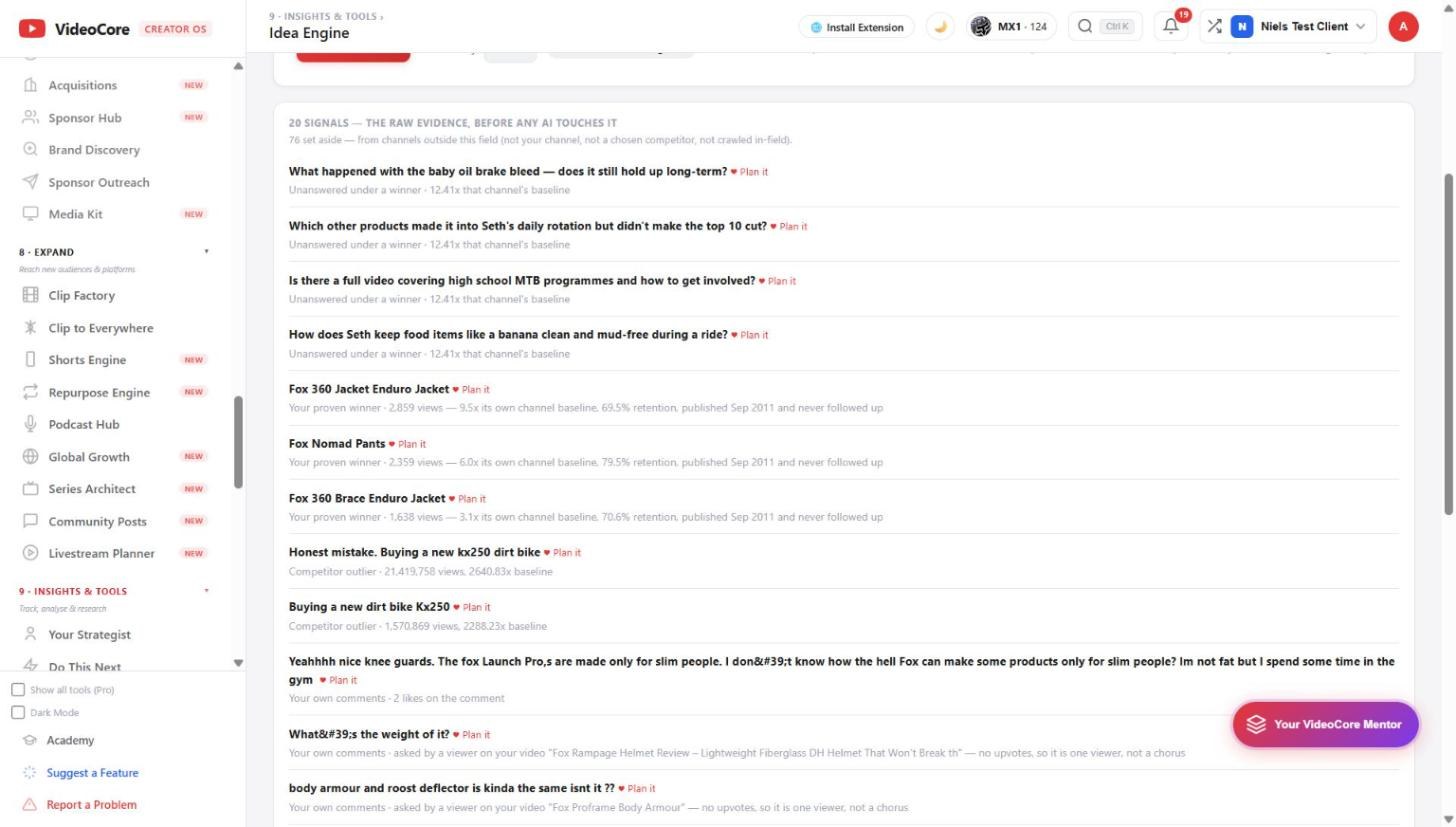Click the VideoCore logo icon

coord(32,29)
